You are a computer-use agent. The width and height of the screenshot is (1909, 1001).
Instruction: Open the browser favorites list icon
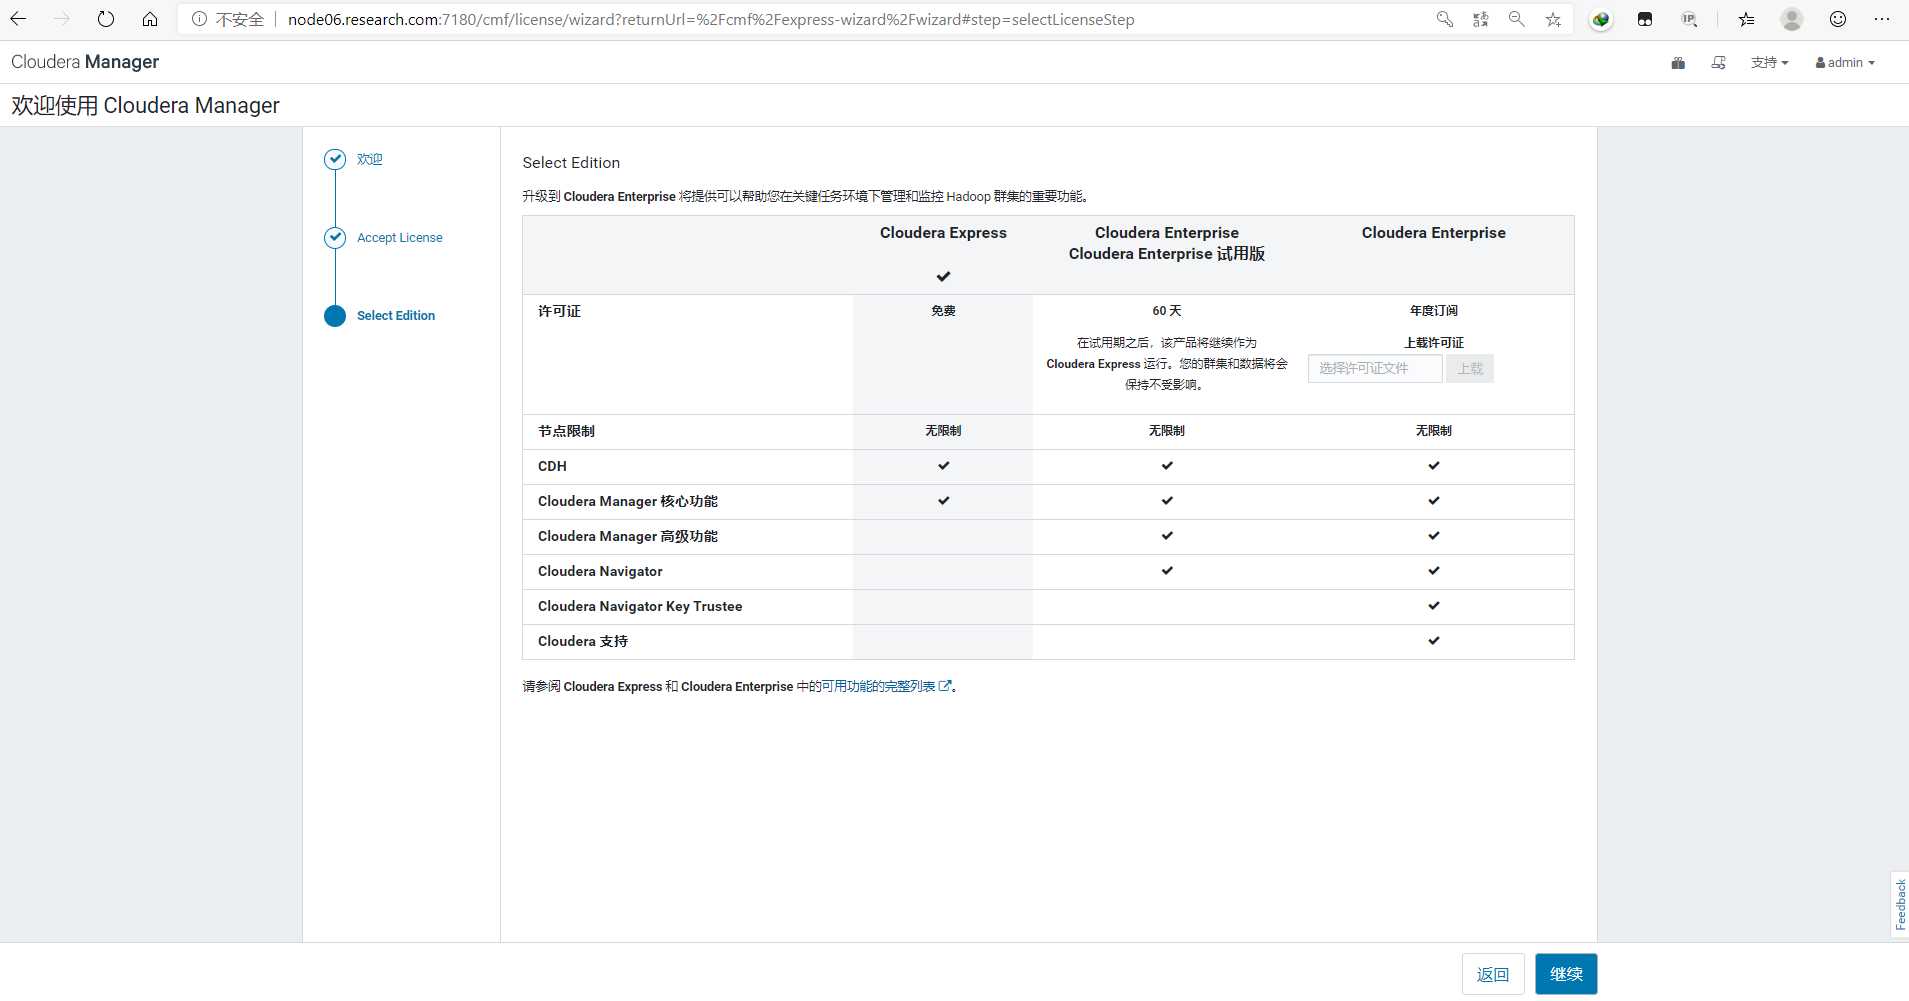click(x=1746, y=19)
